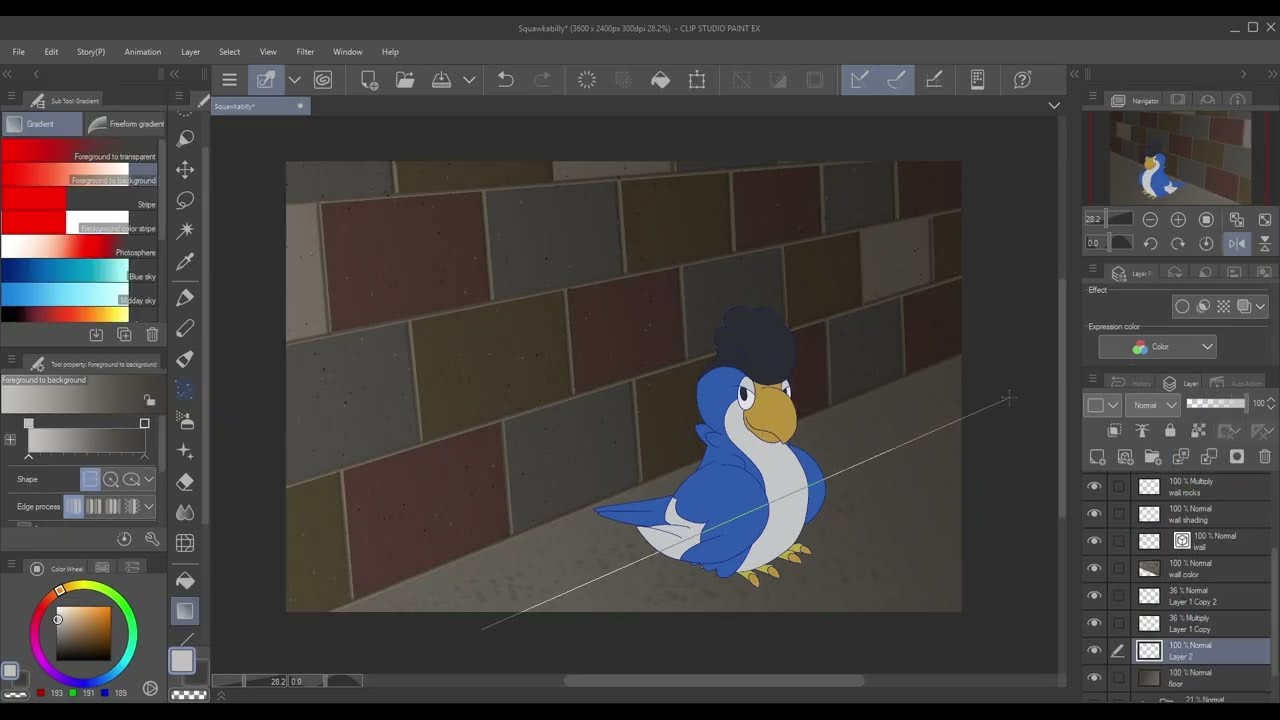The image size is (1280, 720).
Task: Open the Shape options dropdown
Action: (x=149, y=480)
